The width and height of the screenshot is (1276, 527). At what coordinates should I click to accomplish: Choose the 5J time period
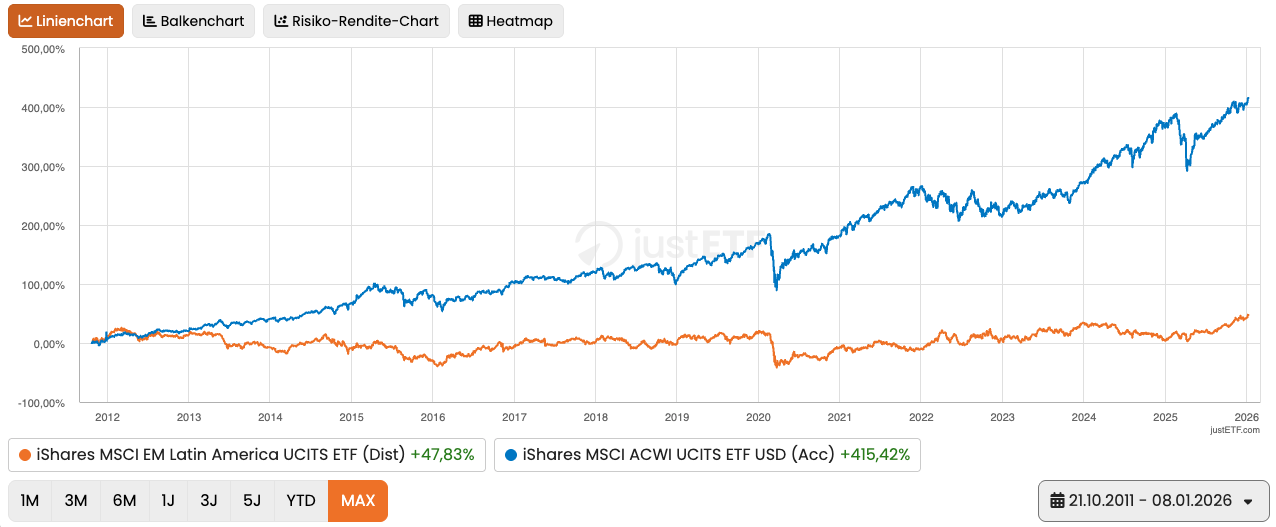click(x=253, y=500)
